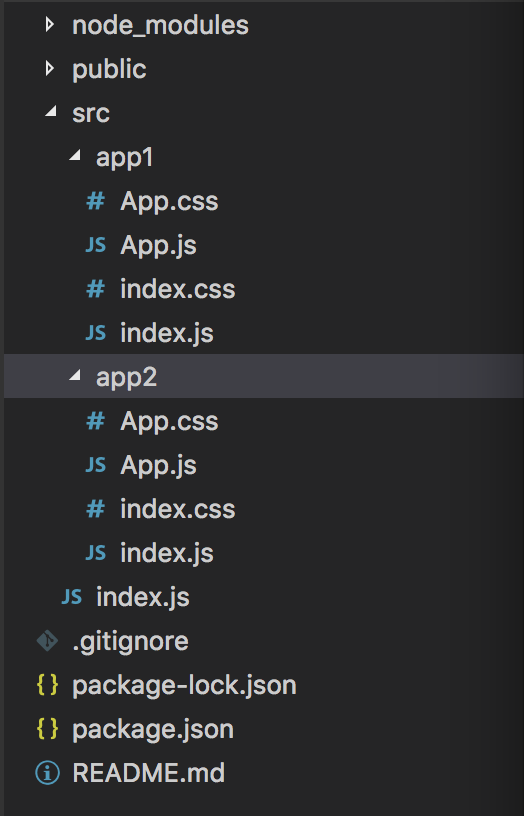Click JS icon of src root index.js
This screenshot has height=816, width=524.
[72, 596]
